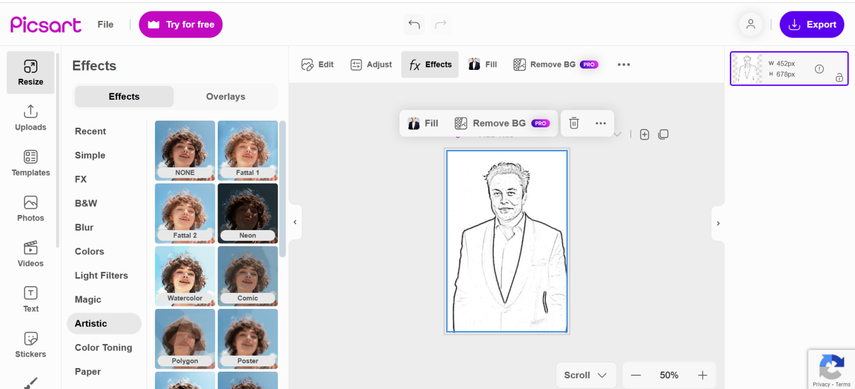
Task: Select the Artistic effects category
Action: pos(104,324)
